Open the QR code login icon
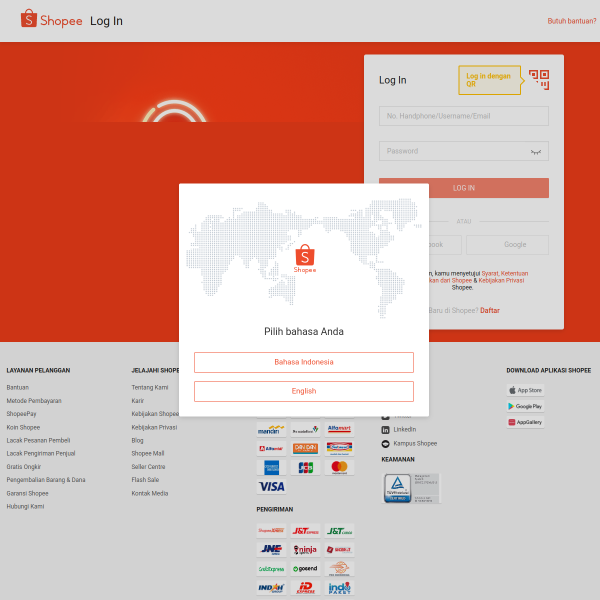 click(539, 80)
